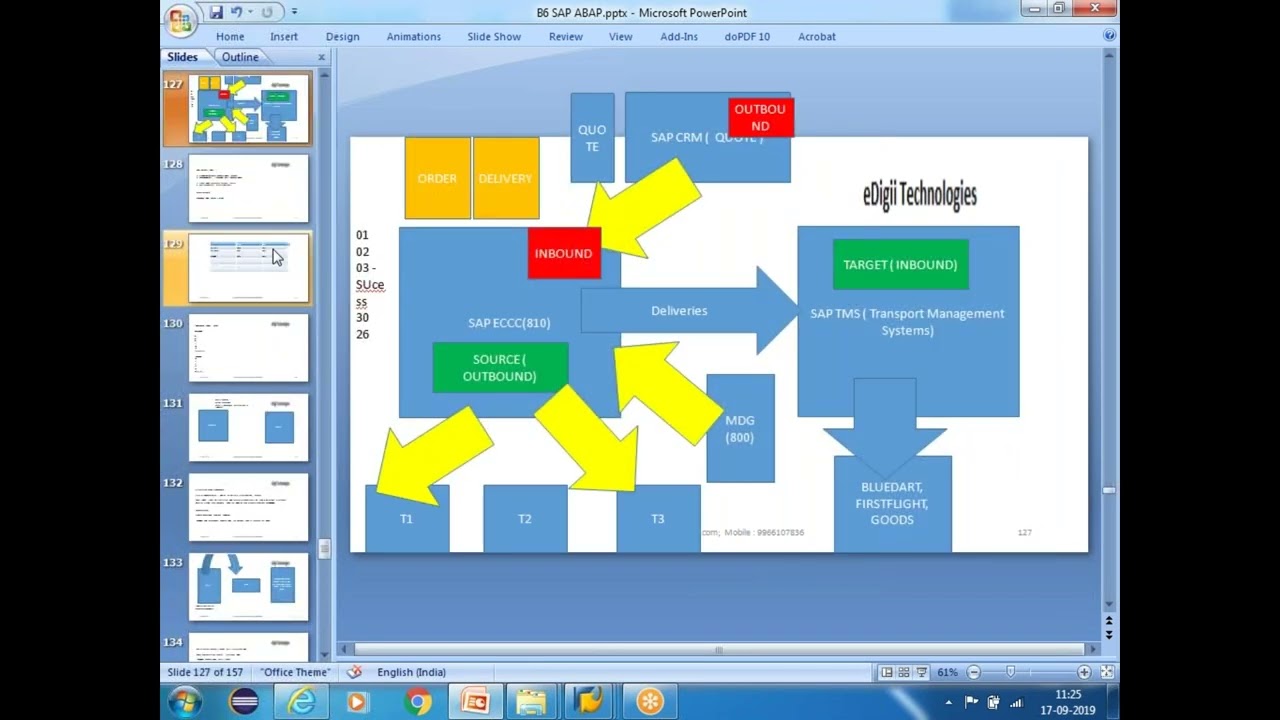The width and height of the screenshot is (1280, 720).
Task: Open the Insert ribbon tab
Action: 284,36
